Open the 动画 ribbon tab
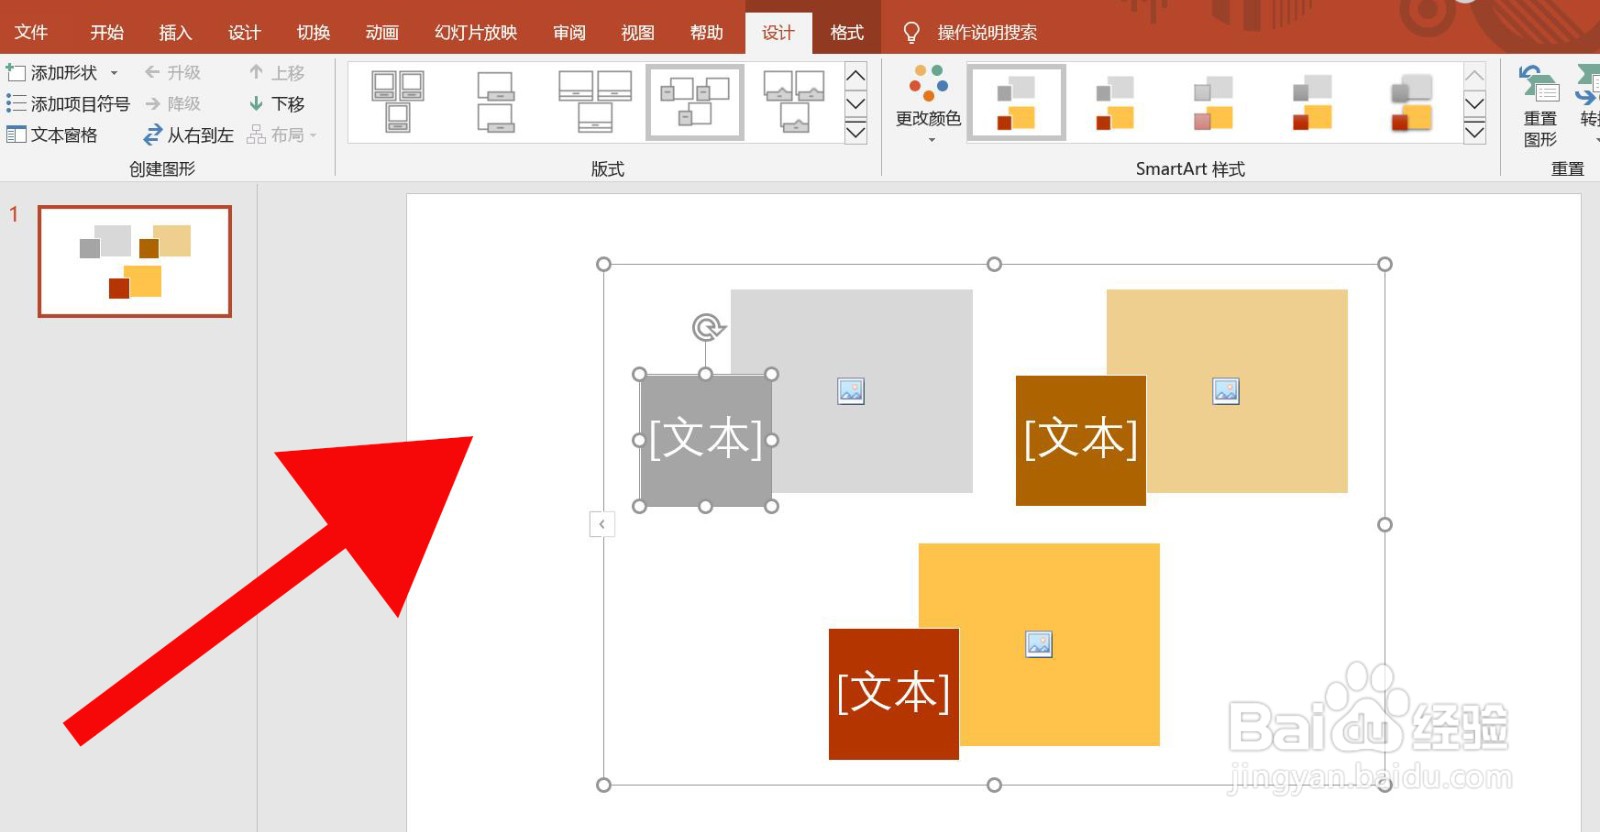 click(x=382, y=32)
